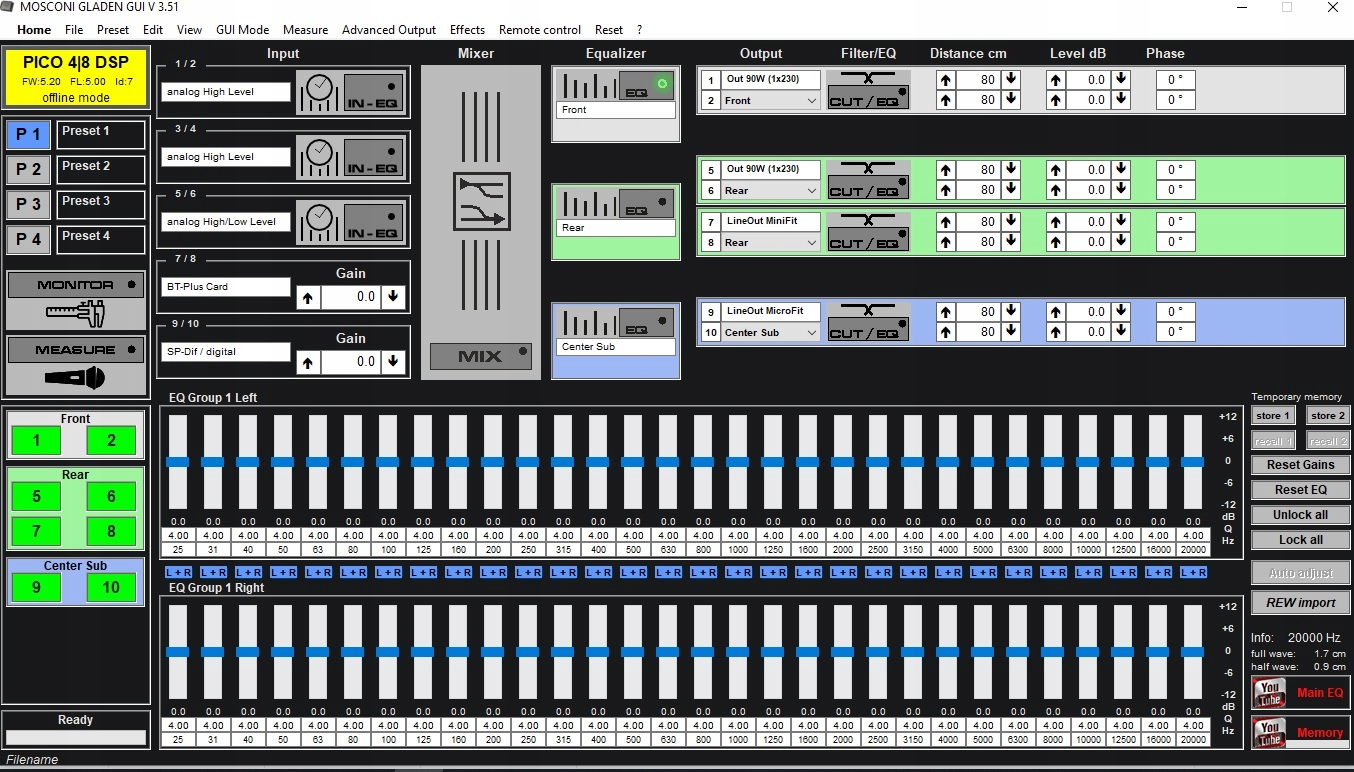The width and height of the screenshot is (1354, 772).
Task: Expand the Front output name dropdown
Action: (x=811, y=101)
